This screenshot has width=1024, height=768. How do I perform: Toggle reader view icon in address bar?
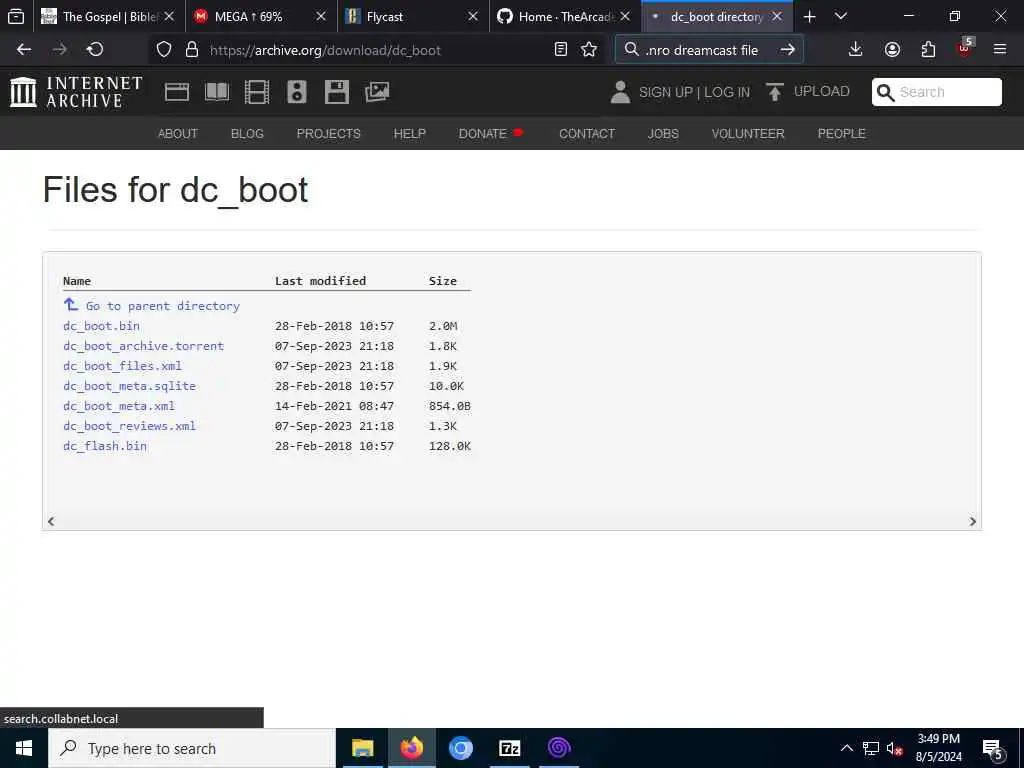(560, 50)
